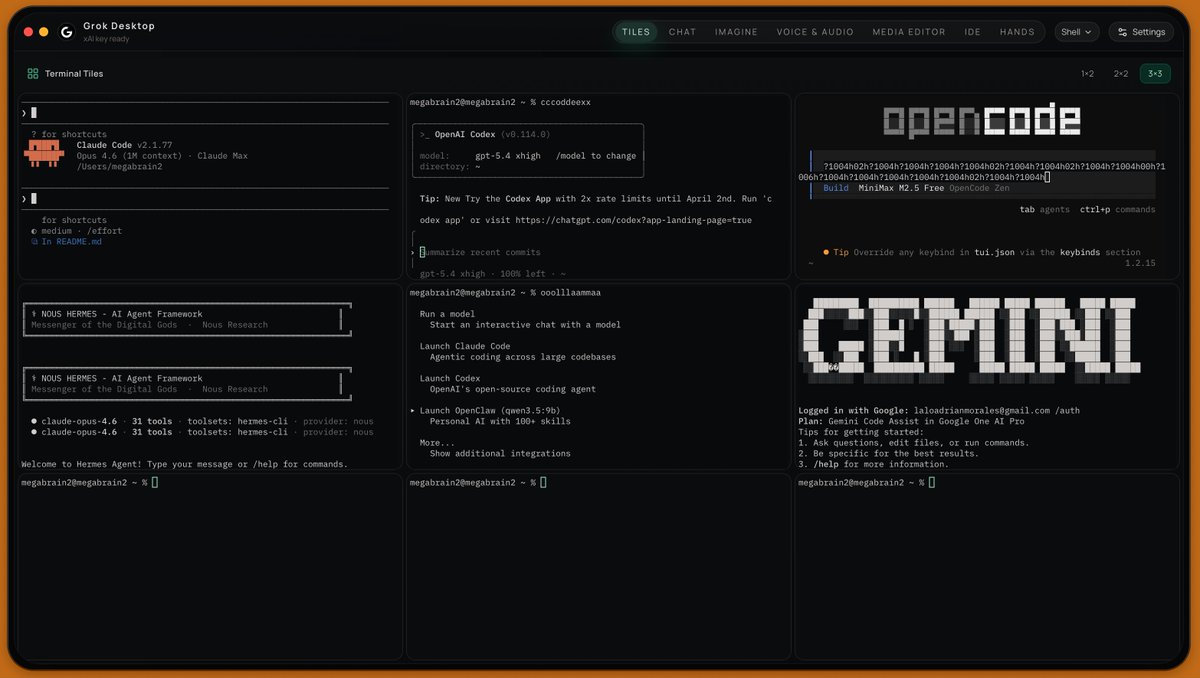Click 'ctrl+p commands' hint in opencode
The width and height of the screenshot is (1200, 678).
coord(1117,210)
